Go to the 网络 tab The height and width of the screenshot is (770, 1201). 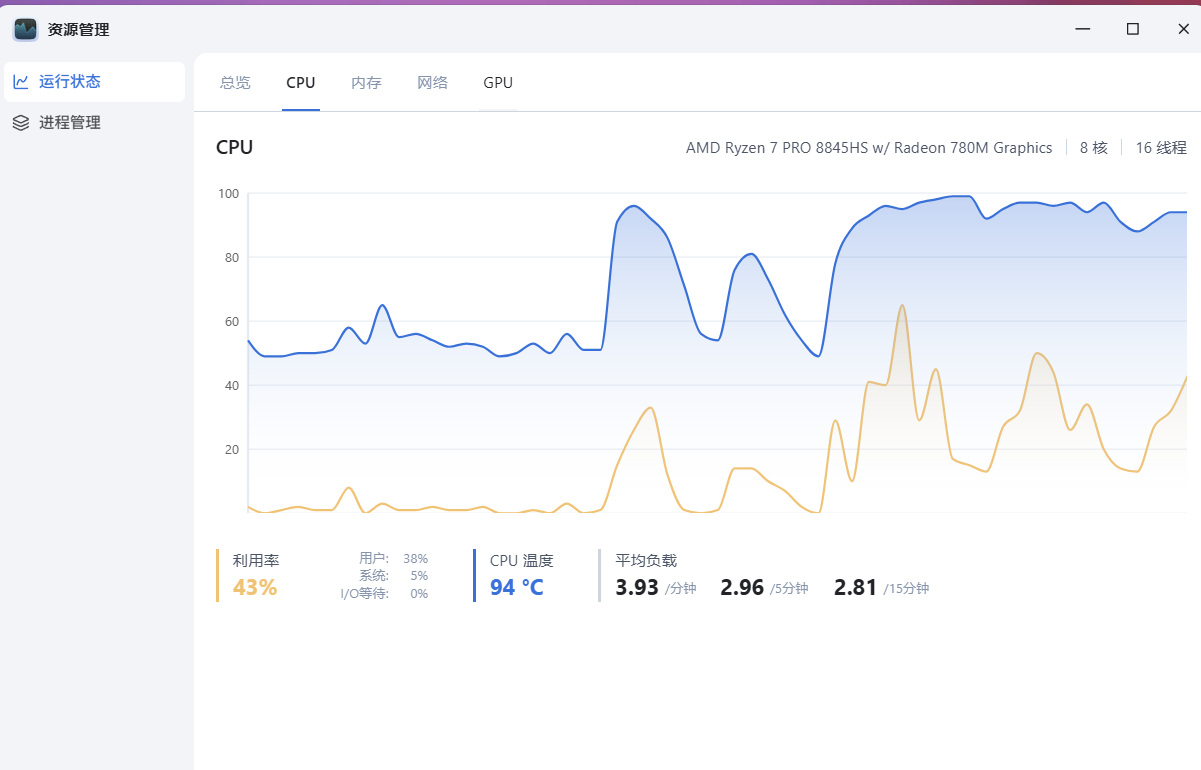[432, 83]
